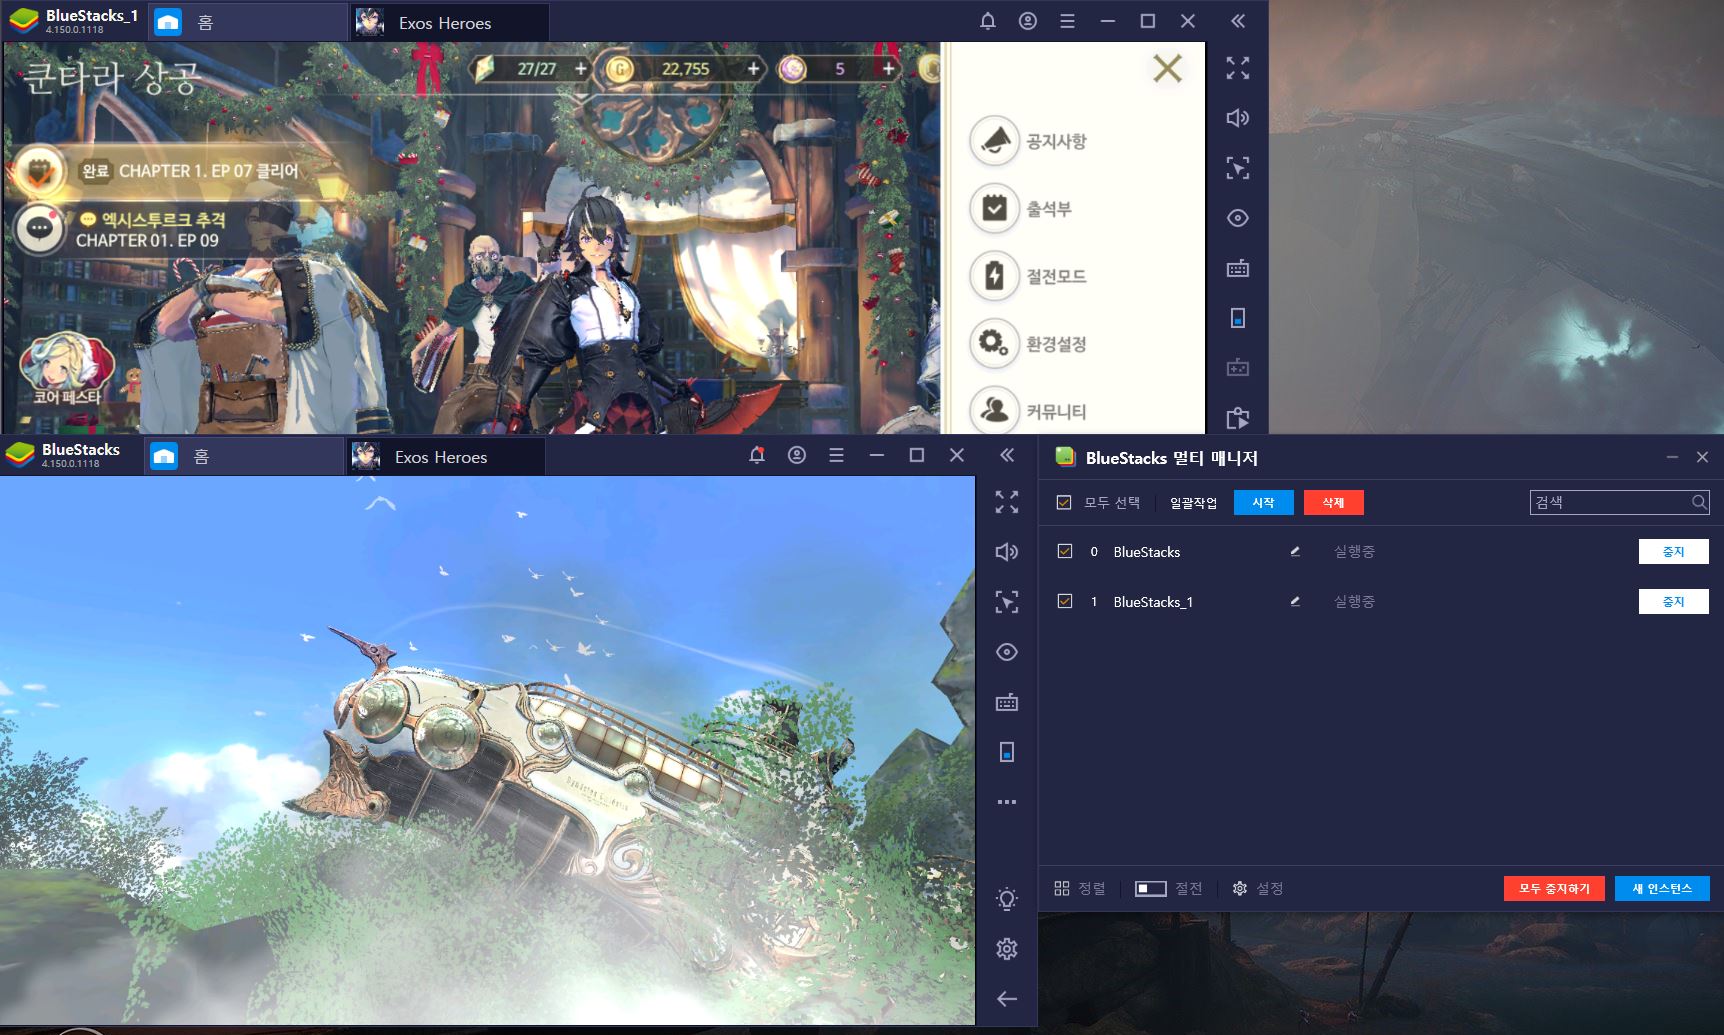The image size is (1724, 1035).
Task: Open hamburger menu in lower BlueStacks window
Action: pos(837,455)
